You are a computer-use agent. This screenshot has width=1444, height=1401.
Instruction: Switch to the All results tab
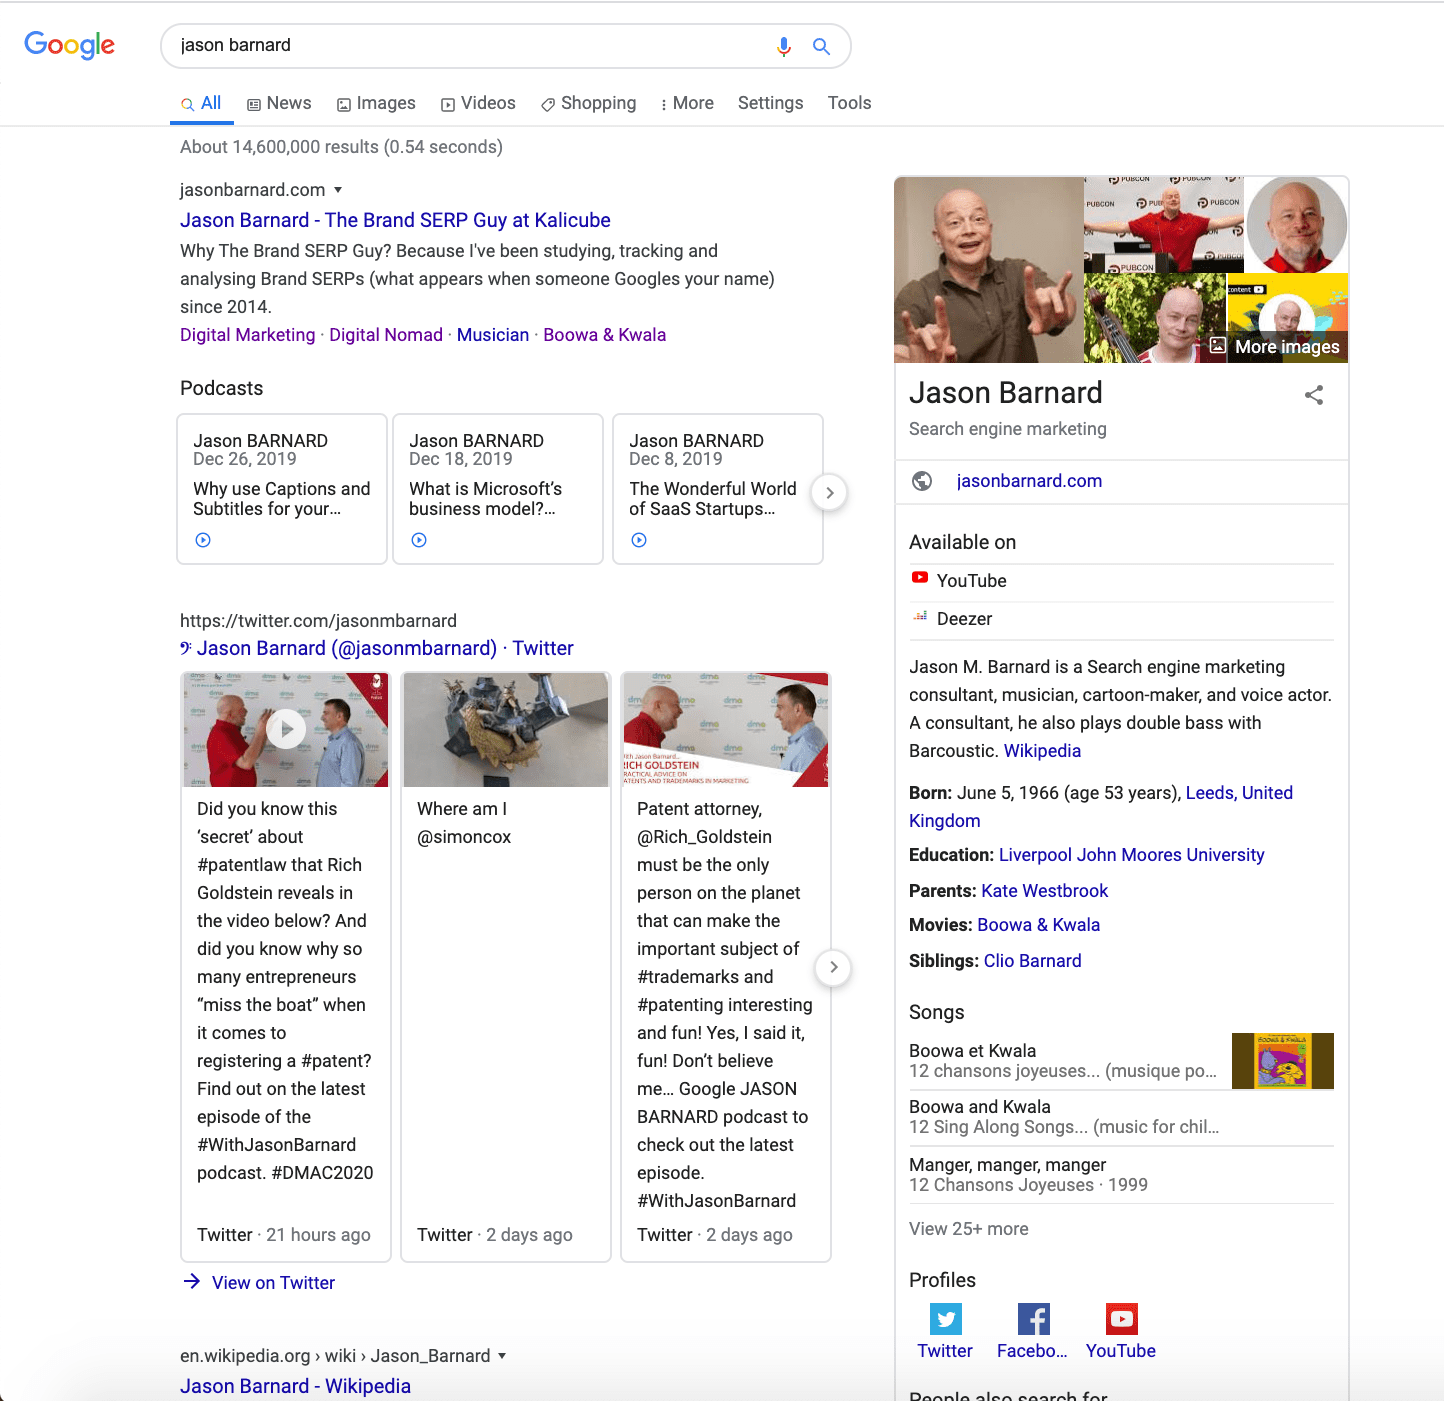tap(201, 103)
